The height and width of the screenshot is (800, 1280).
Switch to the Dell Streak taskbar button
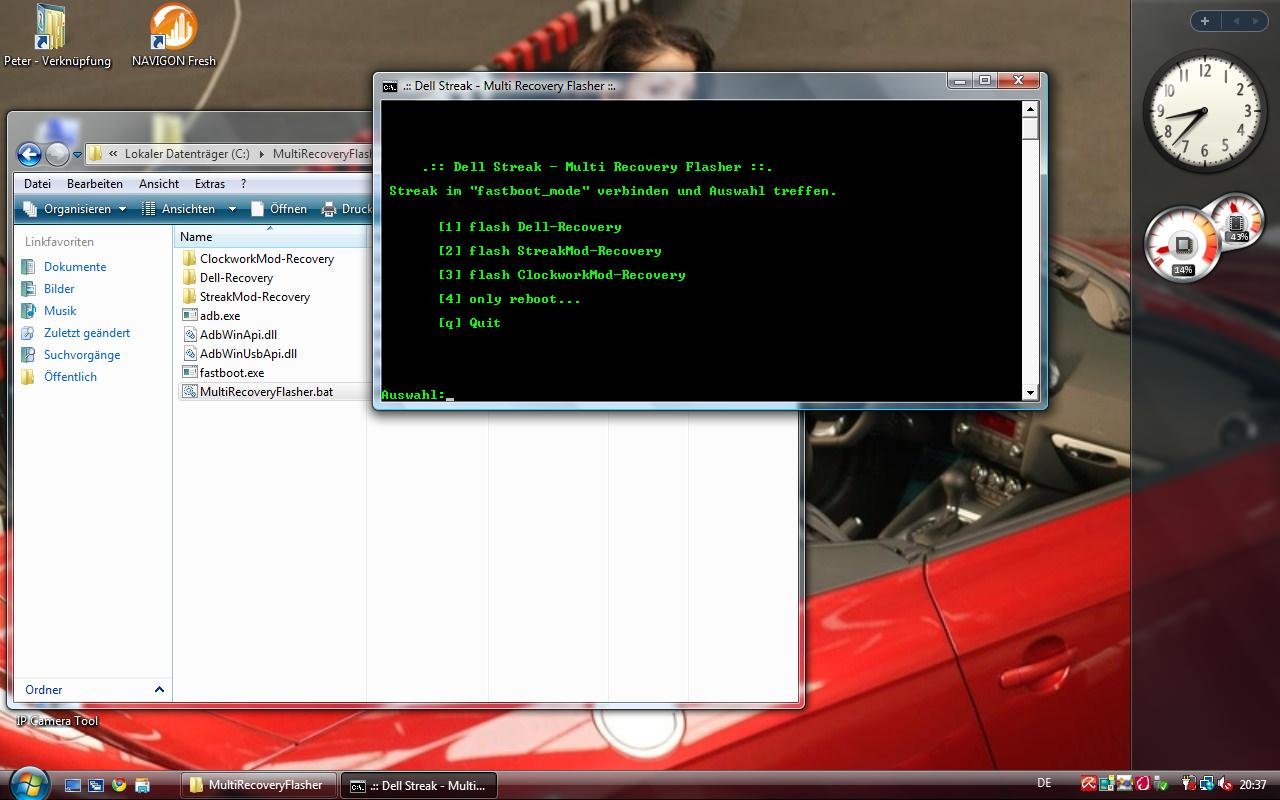tap(419, 785)
